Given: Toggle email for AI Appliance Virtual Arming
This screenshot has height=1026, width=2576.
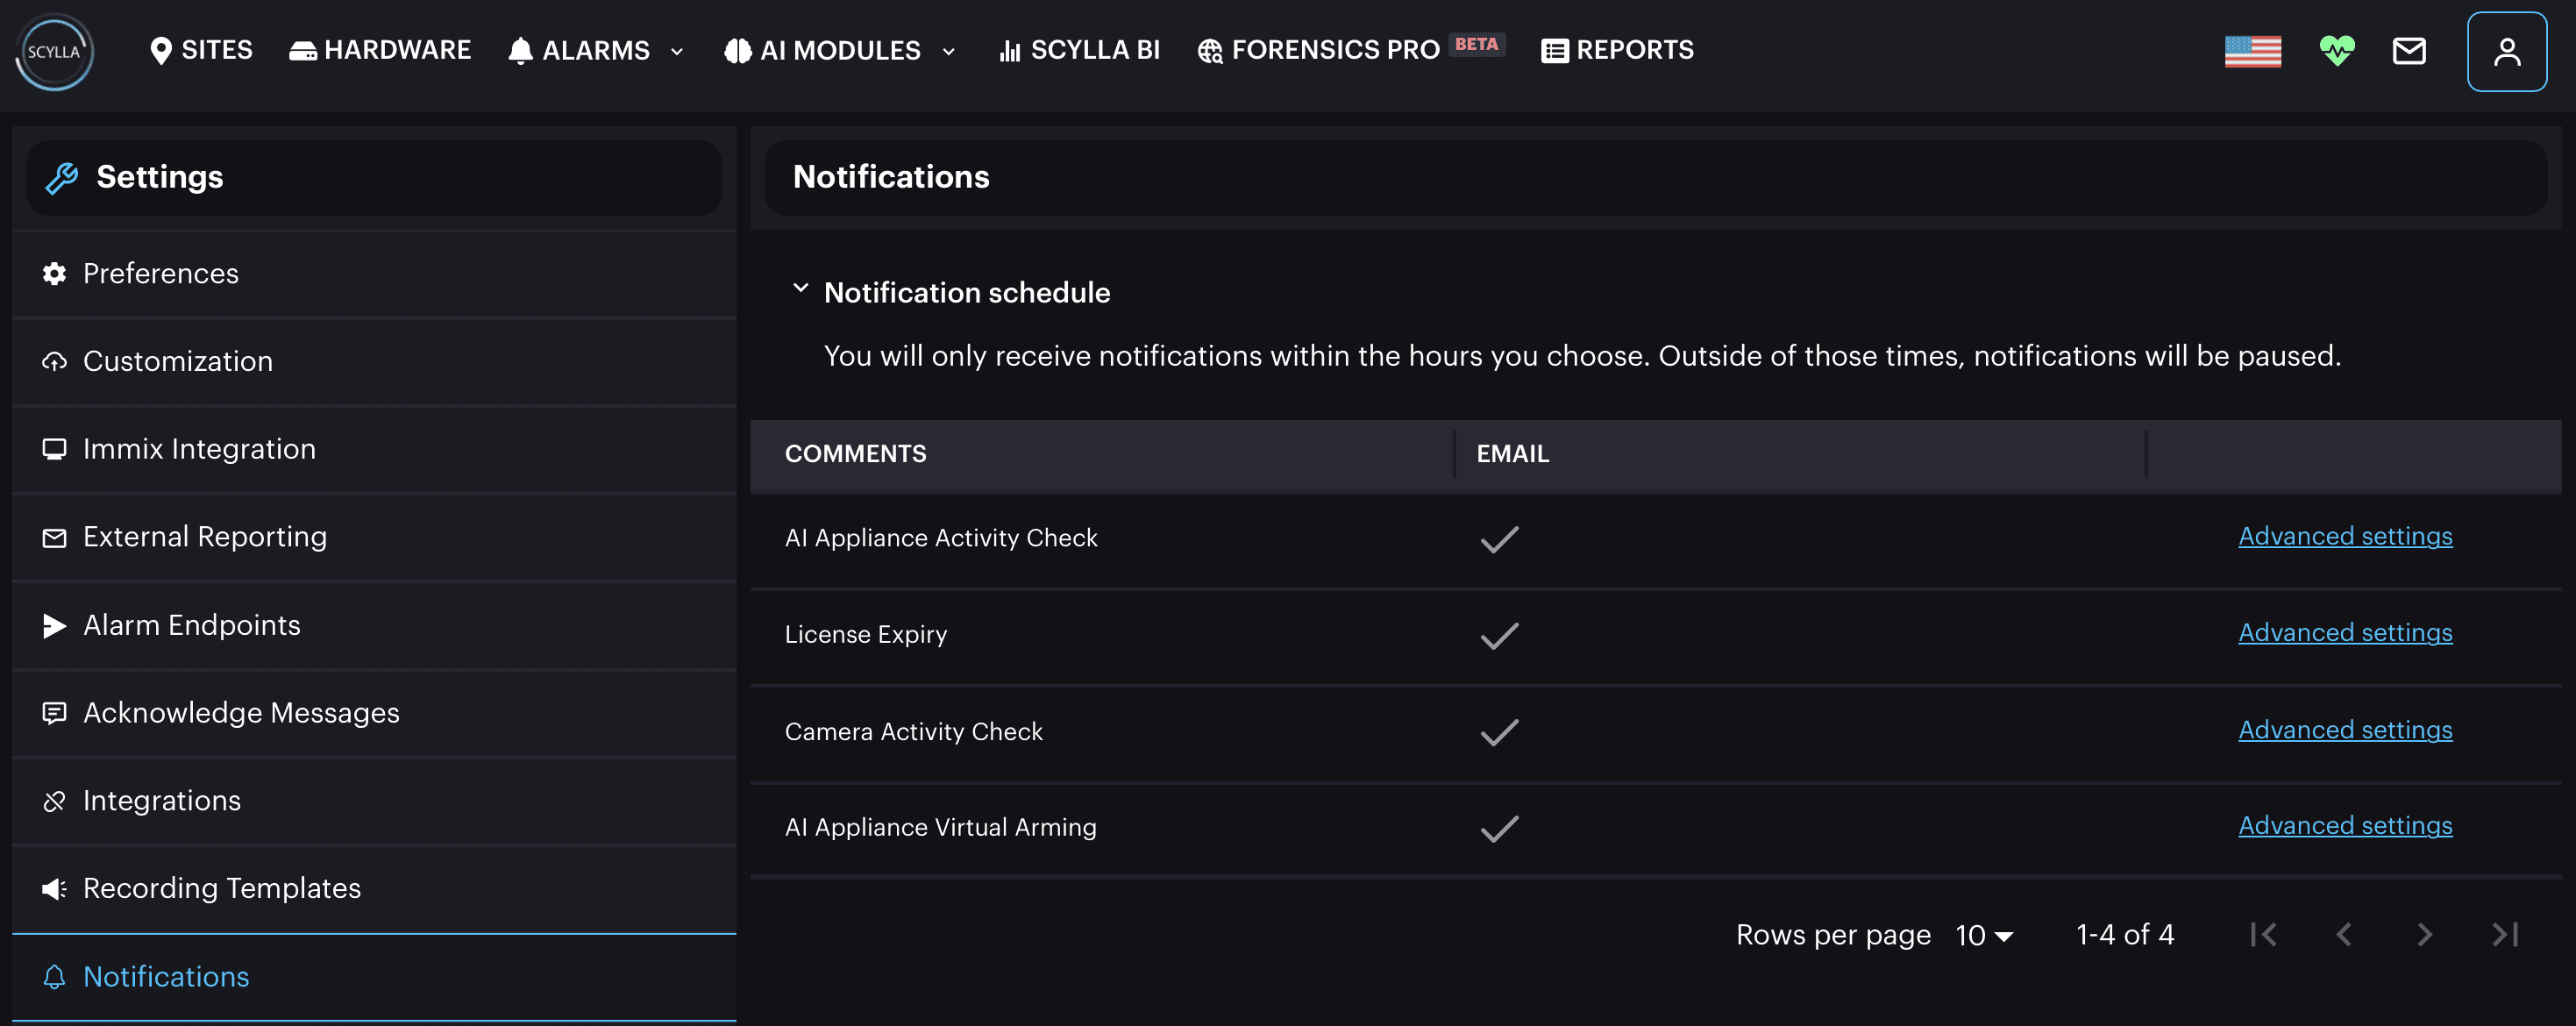Looking at the screenshot, I should pyautogui.click(x=1499, y=829).
